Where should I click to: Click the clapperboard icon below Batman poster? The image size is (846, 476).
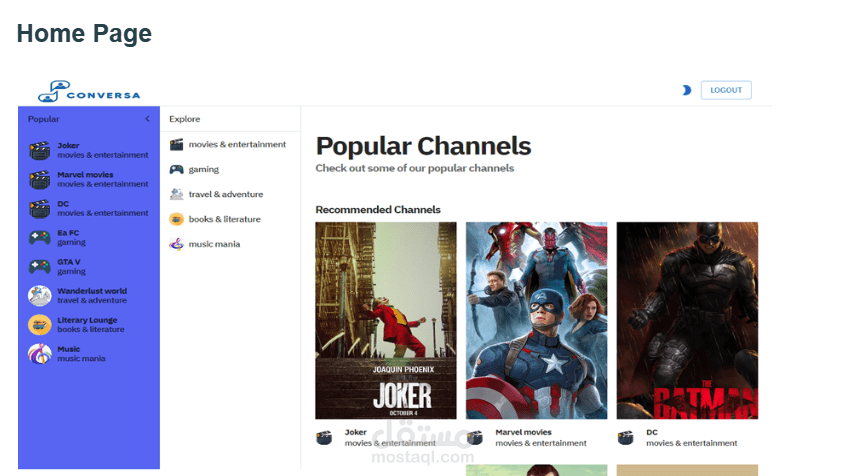click(625, 437)
